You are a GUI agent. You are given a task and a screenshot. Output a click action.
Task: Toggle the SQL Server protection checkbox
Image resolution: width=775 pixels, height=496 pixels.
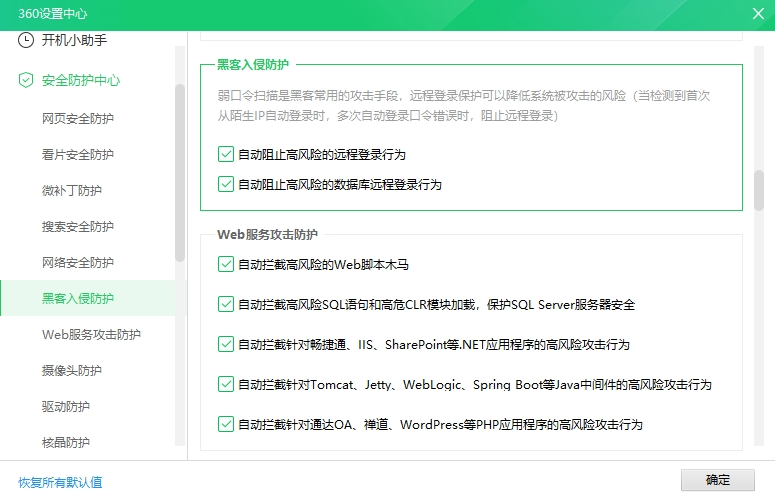[x=225, y=305]
